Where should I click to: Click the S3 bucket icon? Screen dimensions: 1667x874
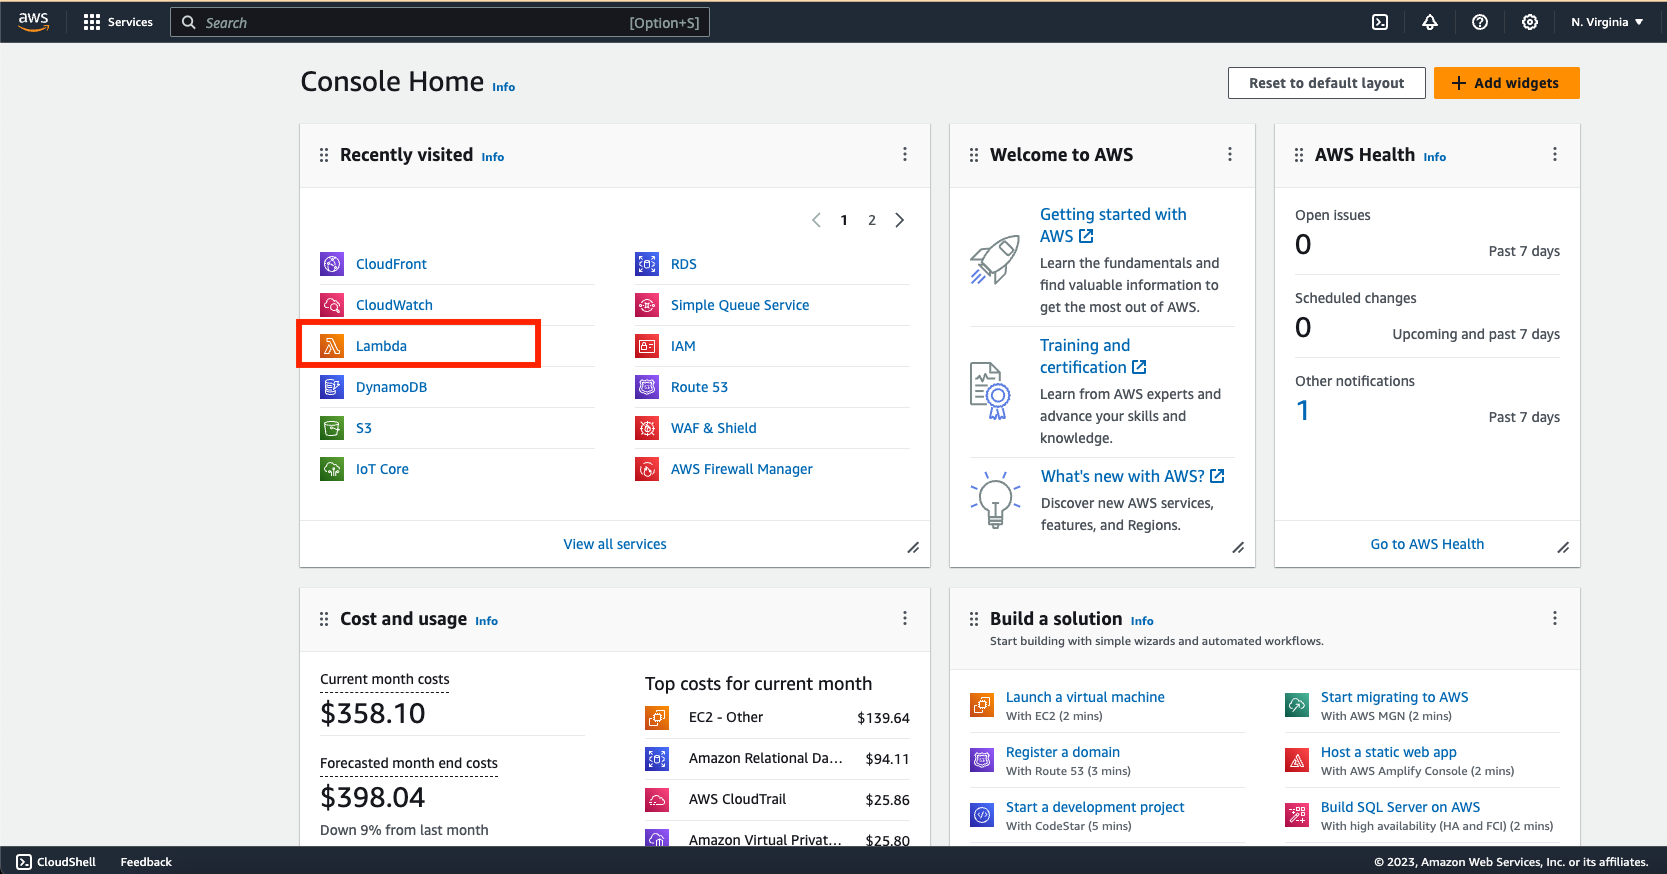(332, 428)
